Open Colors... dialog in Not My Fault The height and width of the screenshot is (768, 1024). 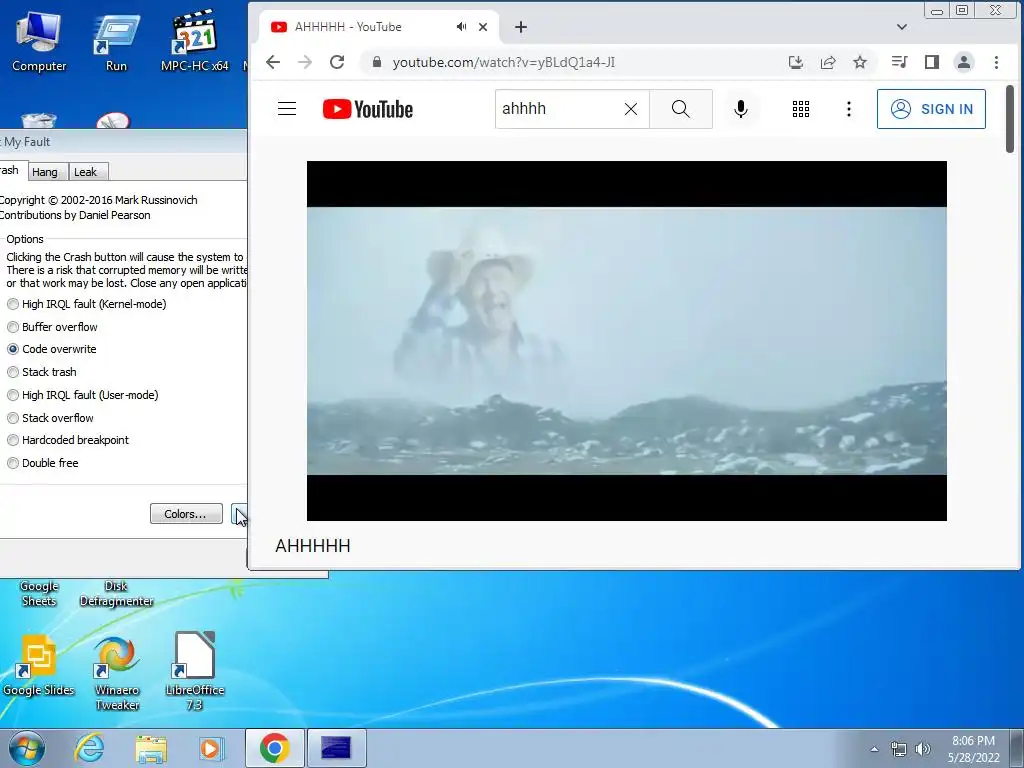coord(186,514)
